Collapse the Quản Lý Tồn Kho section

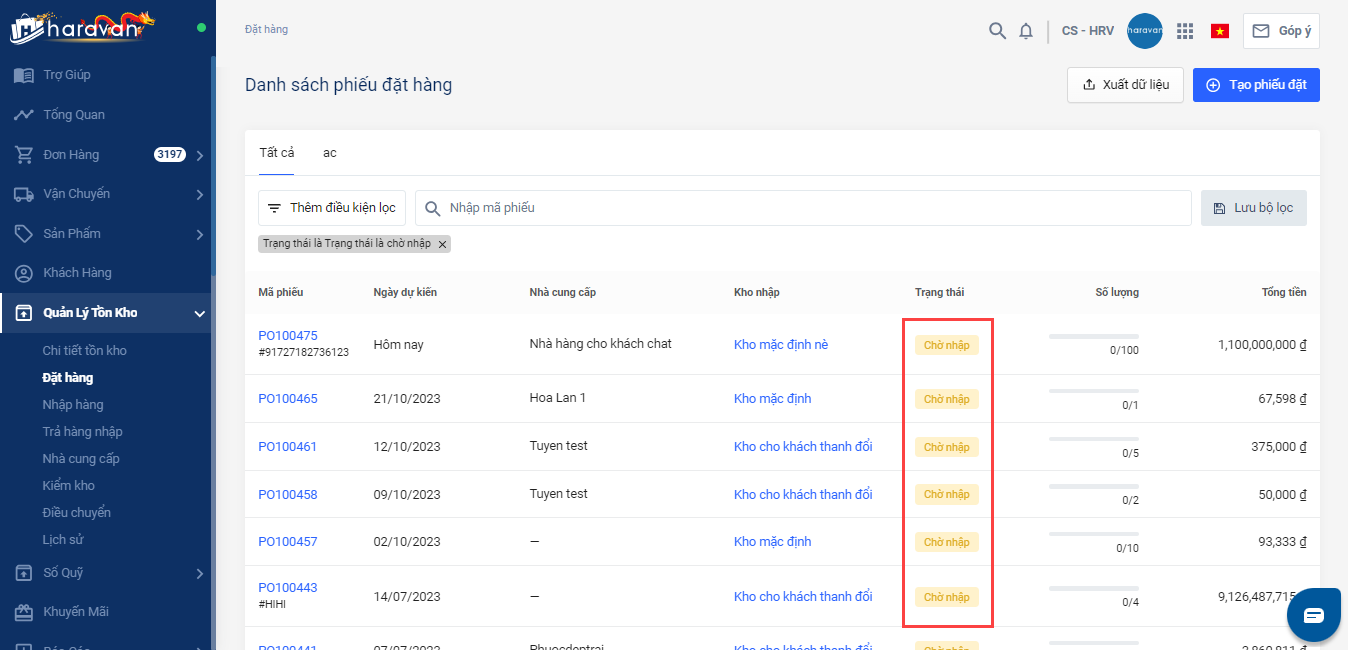(200, 314)
